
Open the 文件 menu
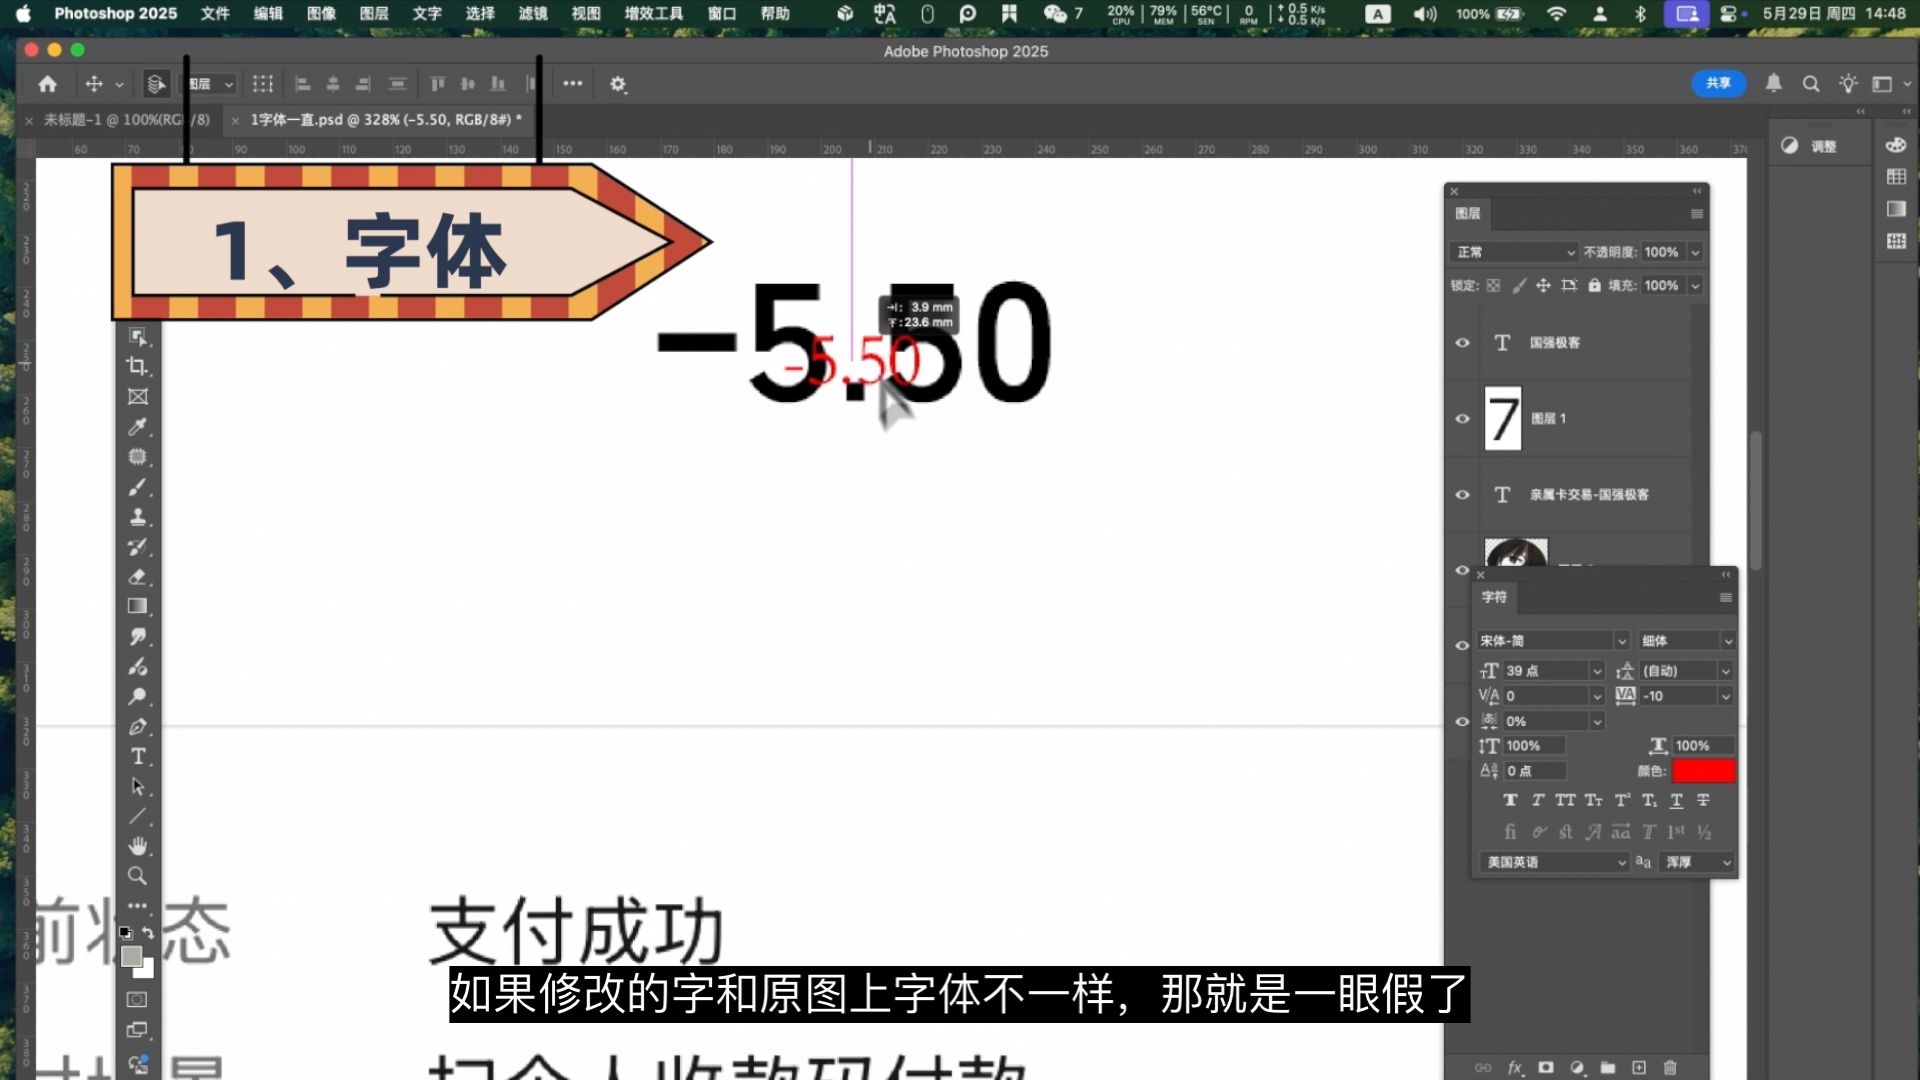tap(215, 13)
